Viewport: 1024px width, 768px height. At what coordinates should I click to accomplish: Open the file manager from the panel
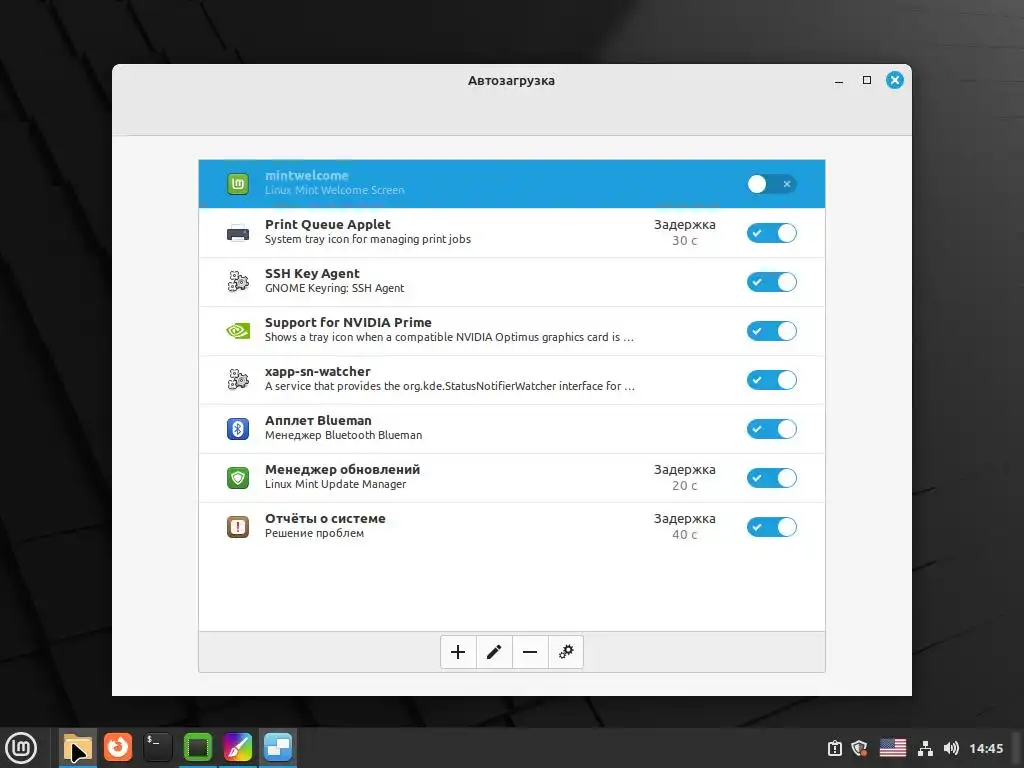(x=78, y=748)
